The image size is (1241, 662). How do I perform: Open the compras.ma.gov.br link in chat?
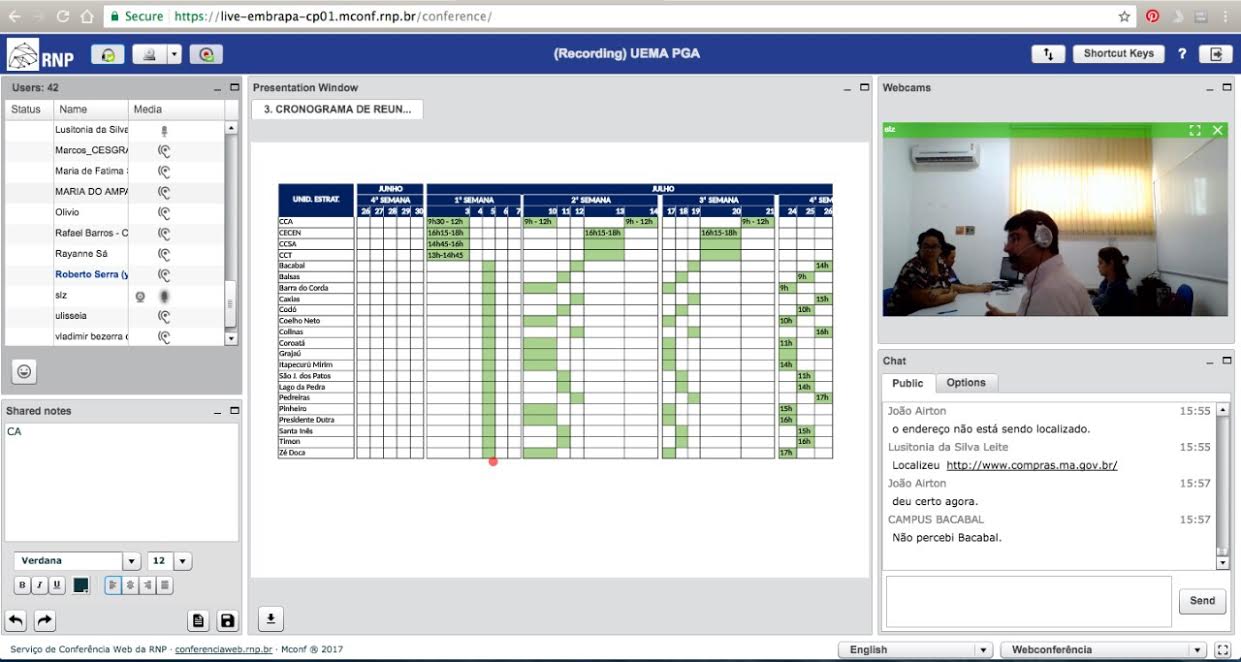(x=1031, y=465)
